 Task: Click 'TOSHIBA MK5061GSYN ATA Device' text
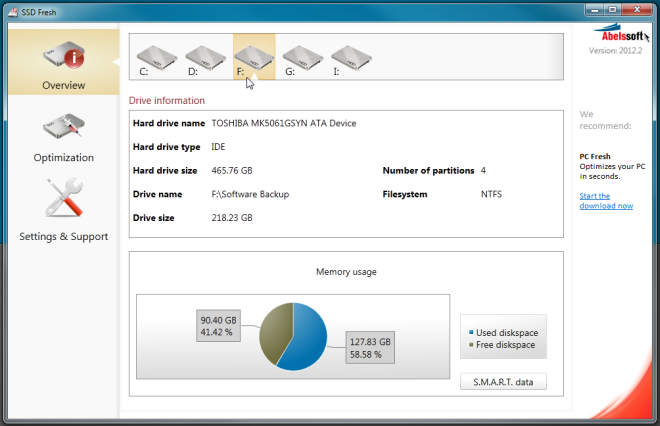point(284,123)
